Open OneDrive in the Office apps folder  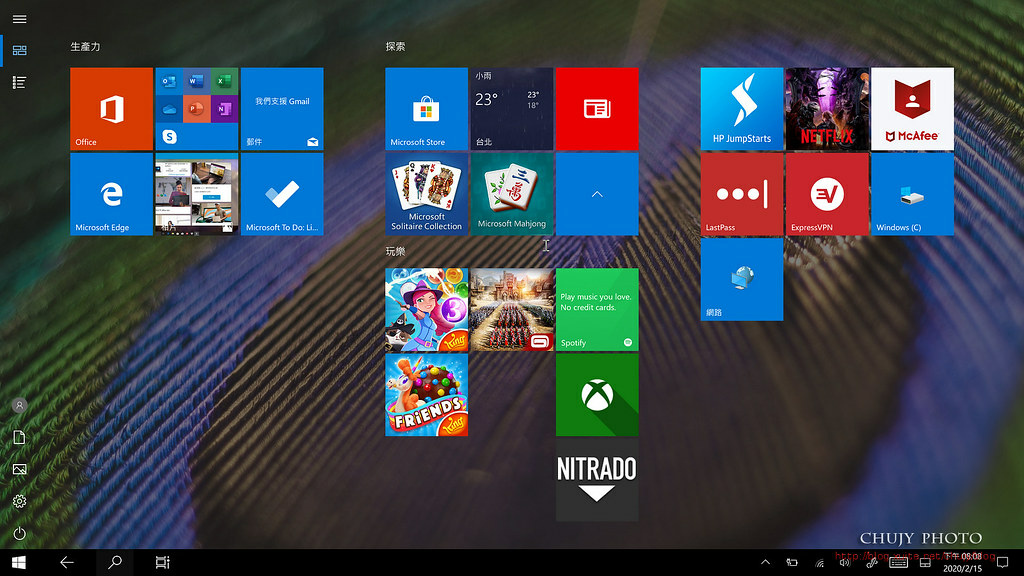169,109
